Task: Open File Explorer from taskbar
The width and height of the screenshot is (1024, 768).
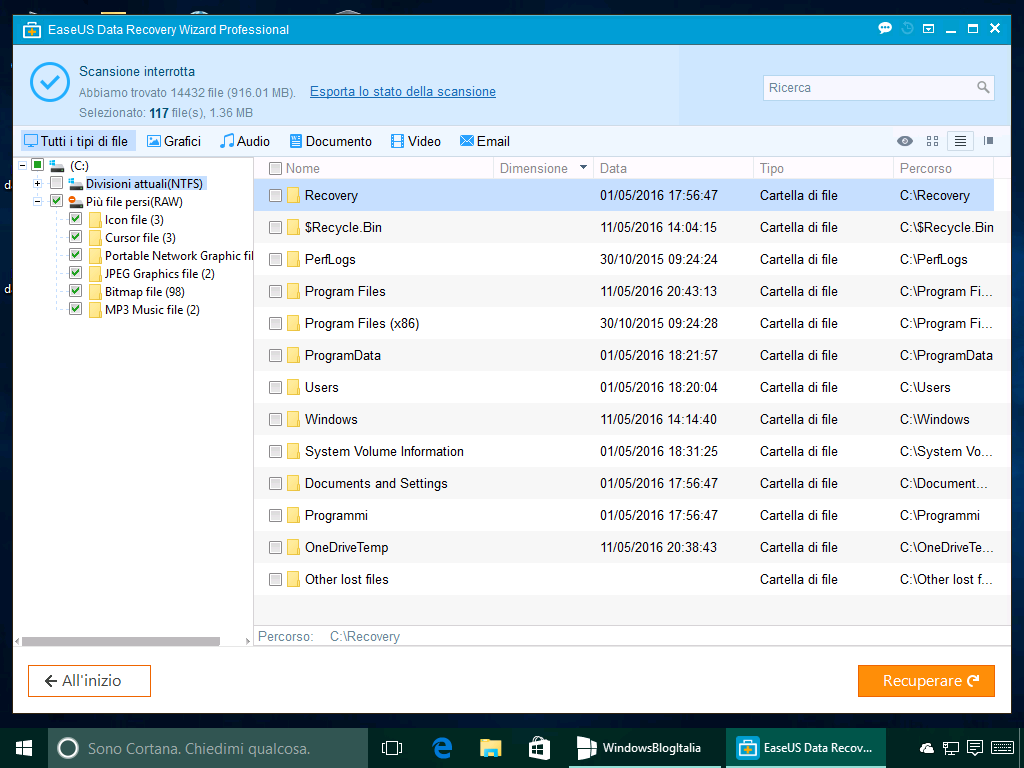Action: coord(490,748)
